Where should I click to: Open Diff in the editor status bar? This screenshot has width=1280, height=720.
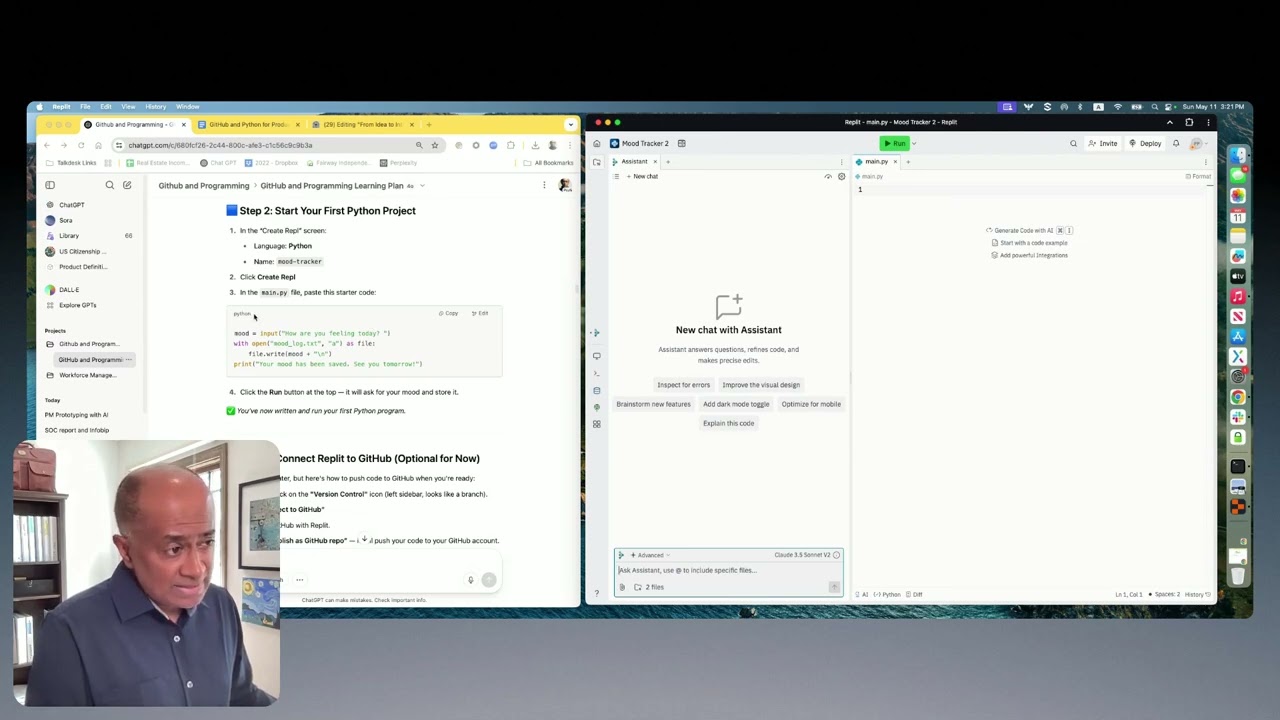click(x=915, y=594)
